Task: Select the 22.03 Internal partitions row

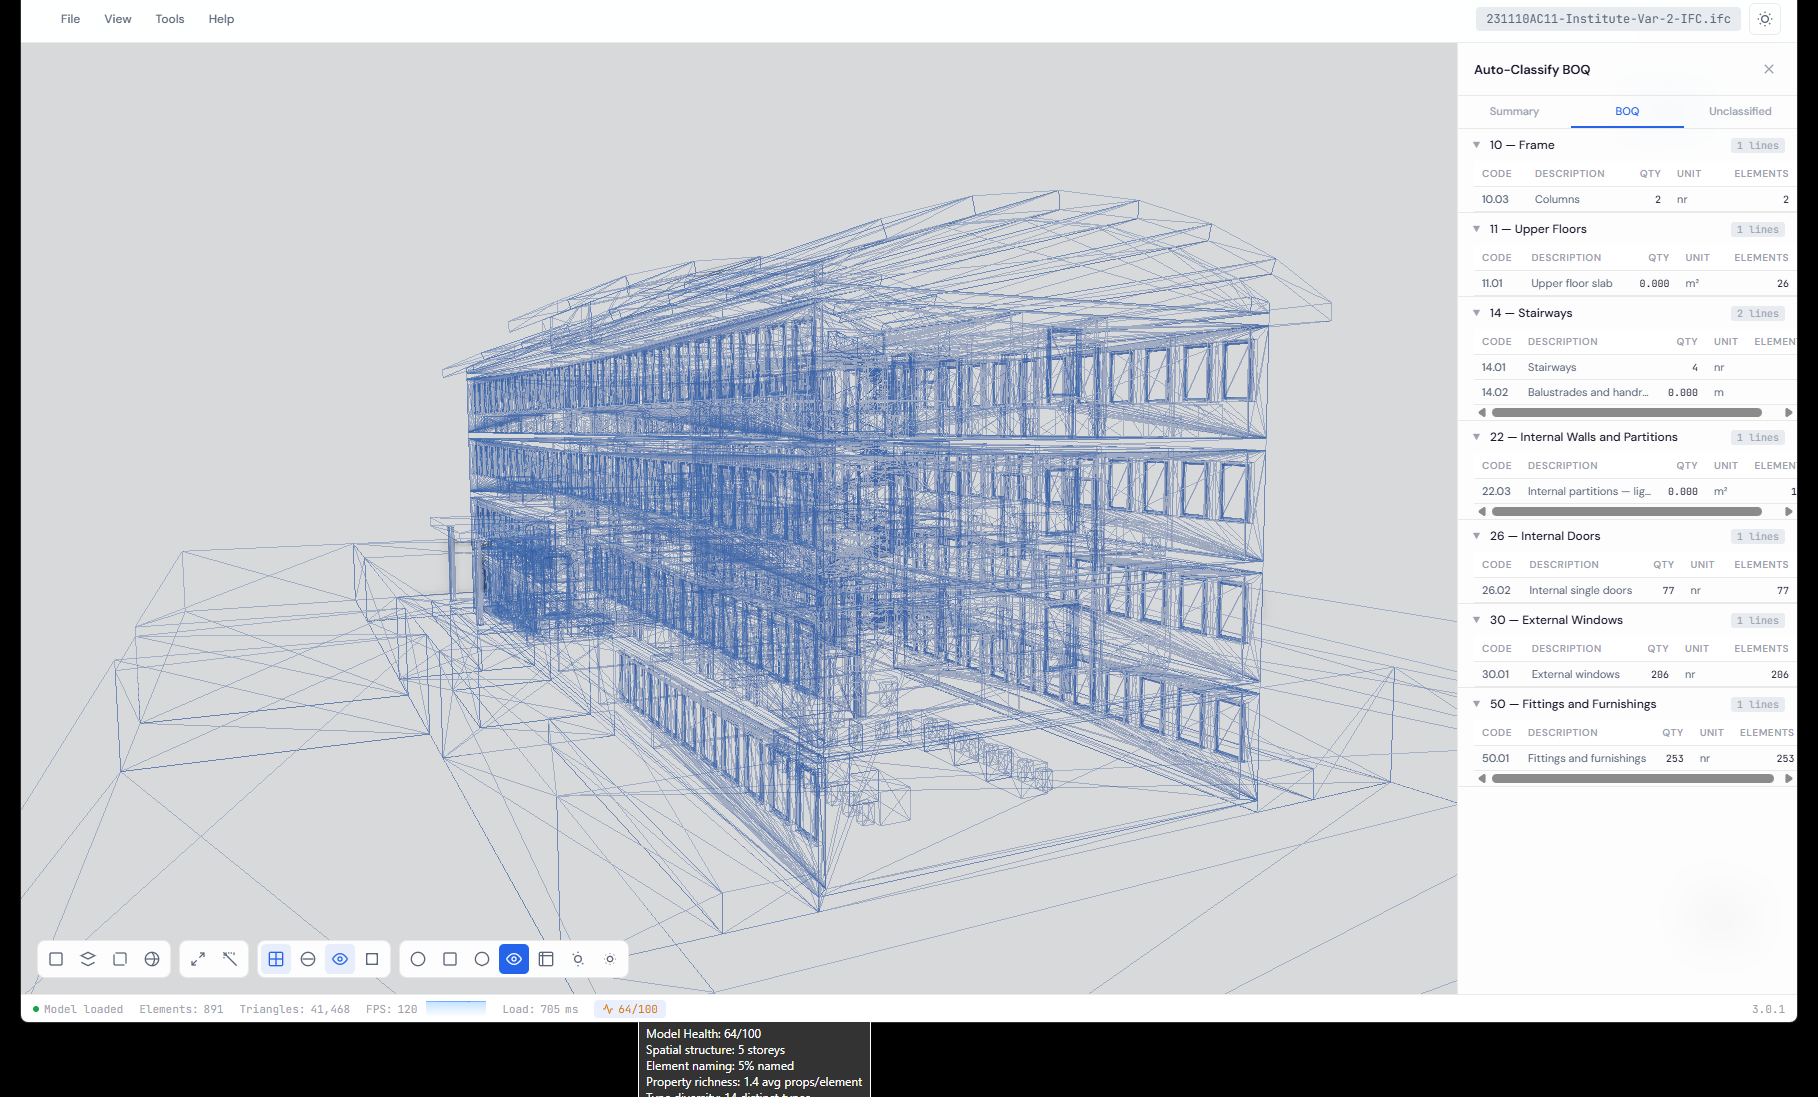Action: (x=1635, y=491)
